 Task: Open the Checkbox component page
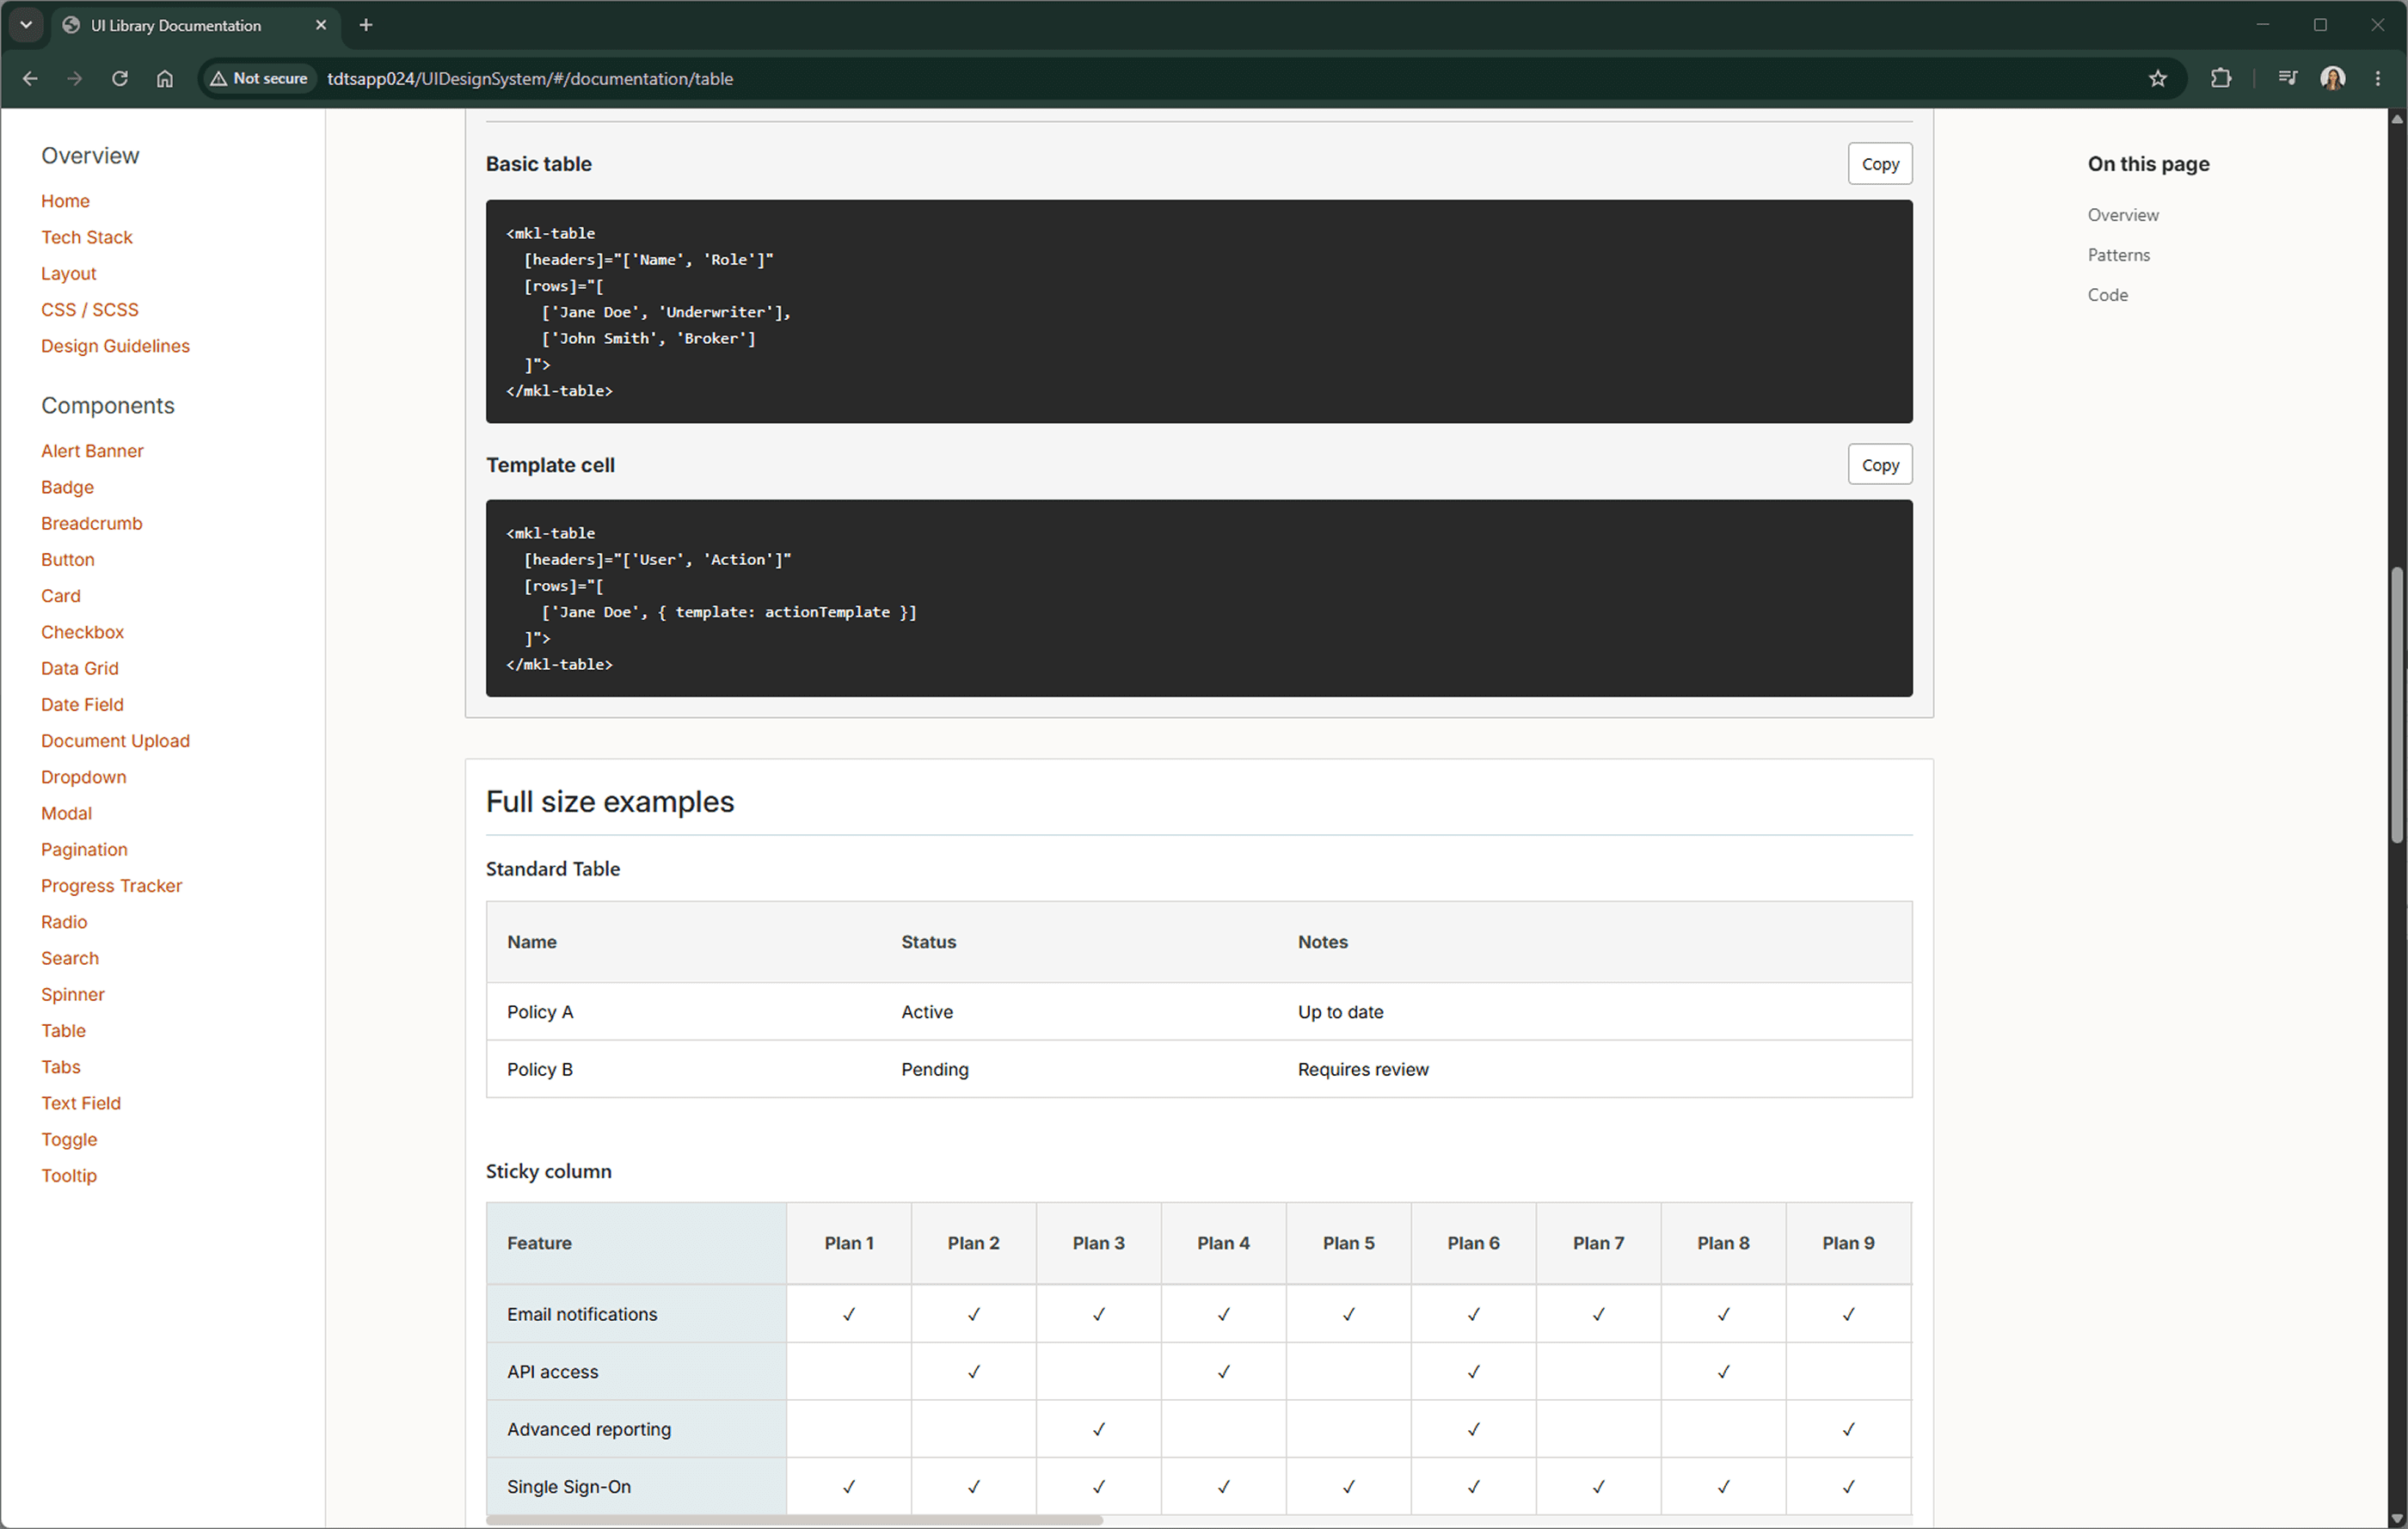(83, 632)
